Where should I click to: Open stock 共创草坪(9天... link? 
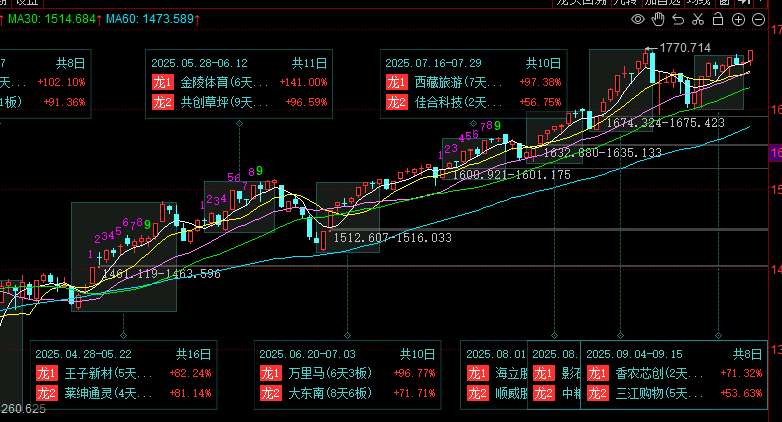click(224, 102)
